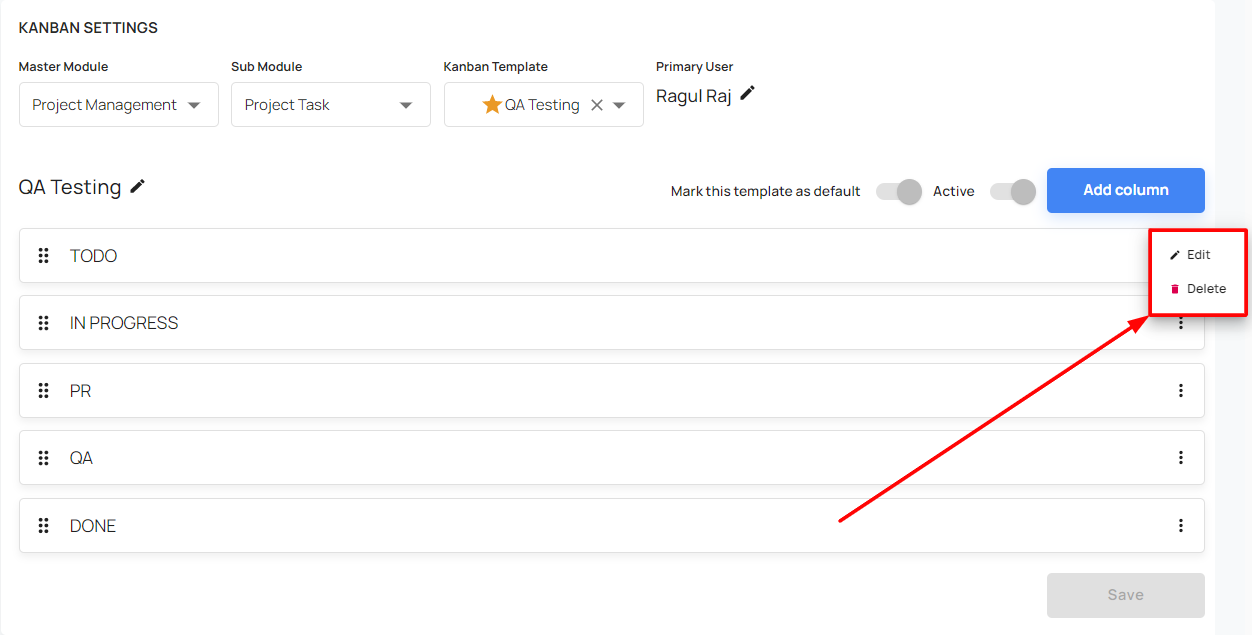Click the QA column name

(81, 458)
